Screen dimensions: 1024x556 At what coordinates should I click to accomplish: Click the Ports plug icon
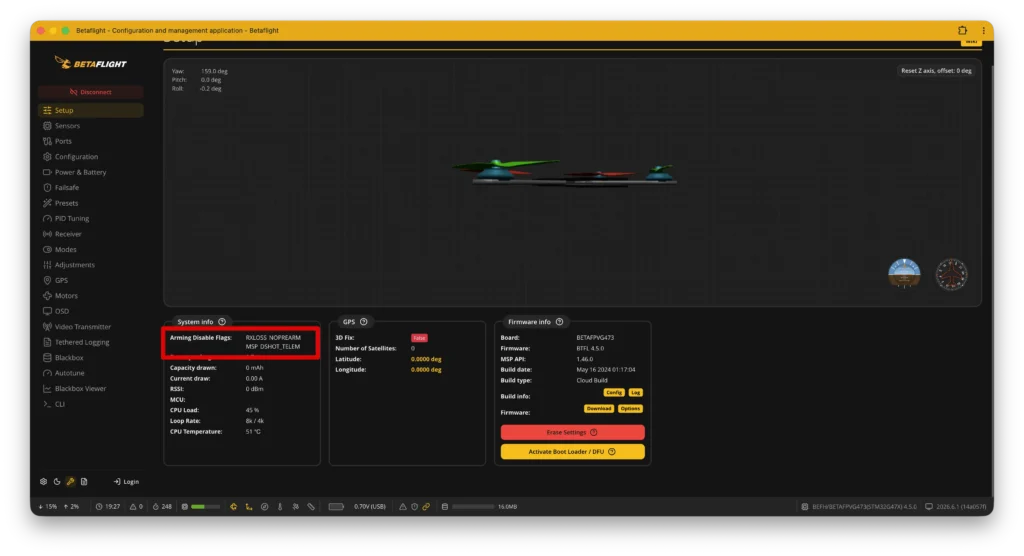[x=47, y=141]
